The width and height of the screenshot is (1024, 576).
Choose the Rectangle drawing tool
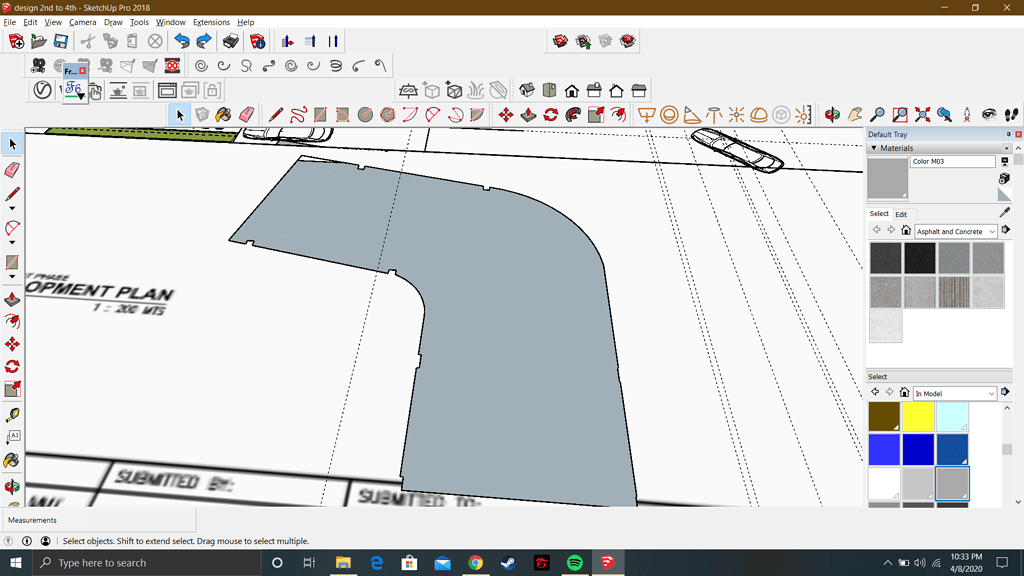[320, 114]
